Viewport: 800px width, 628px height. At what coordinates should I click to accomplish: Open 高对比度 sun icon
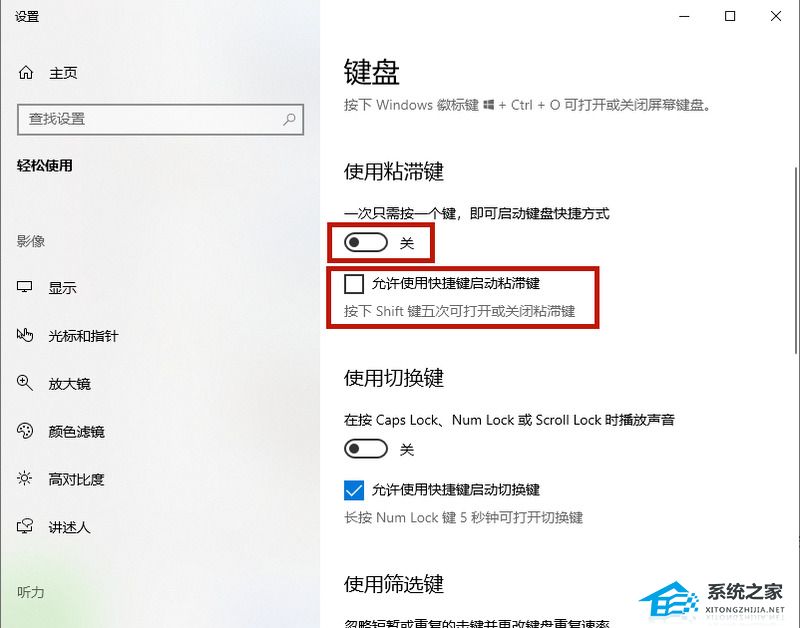[24, 479]
